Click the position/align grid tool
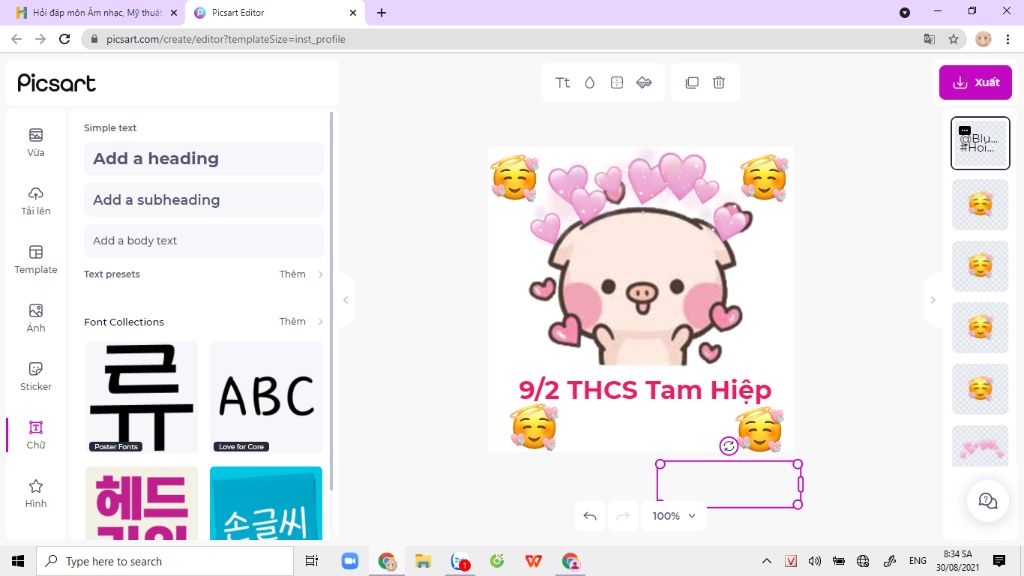1024x576 pixels. pos(616,82)
